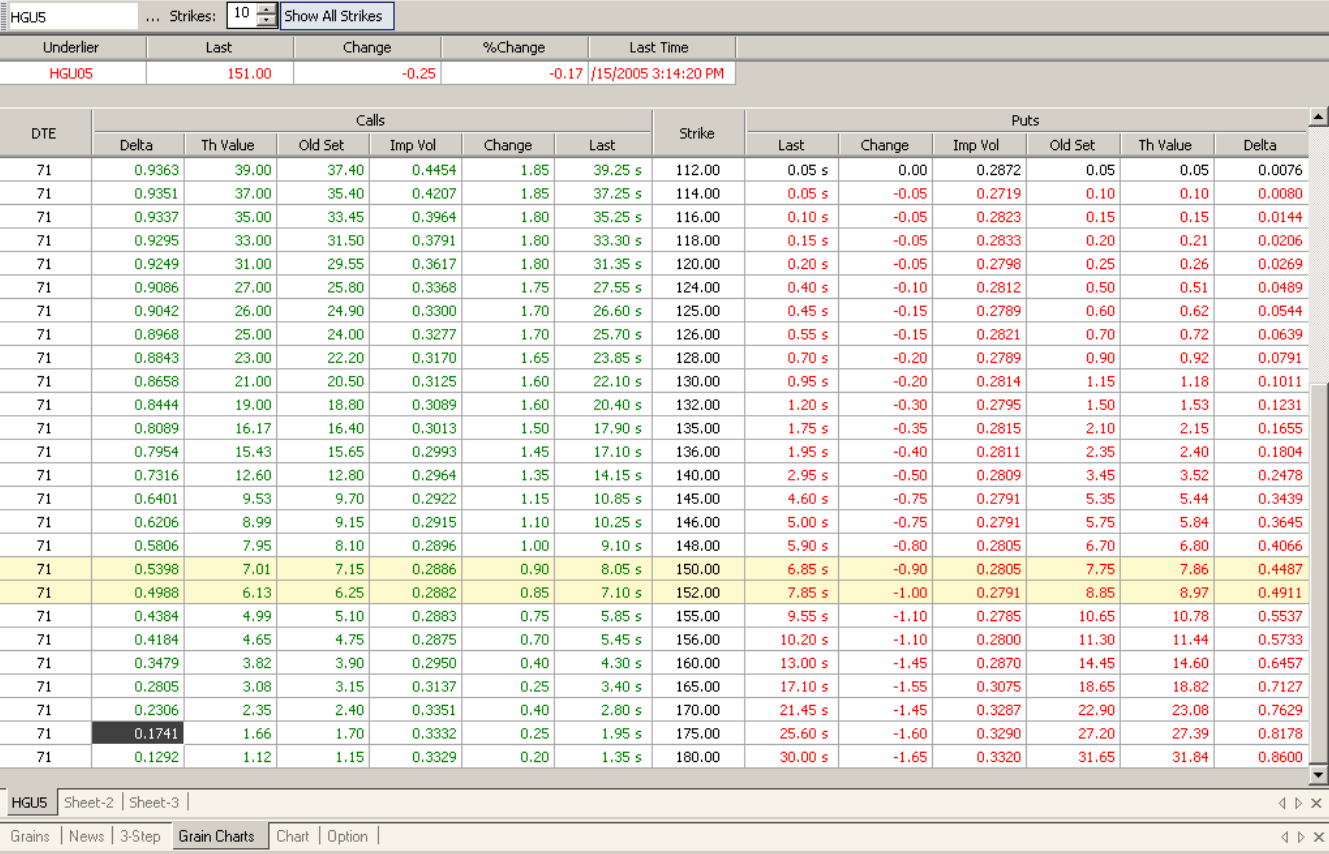1329x854 pixels.
Task: Click call implied vol 0.4454
Action: coord(415,170)
